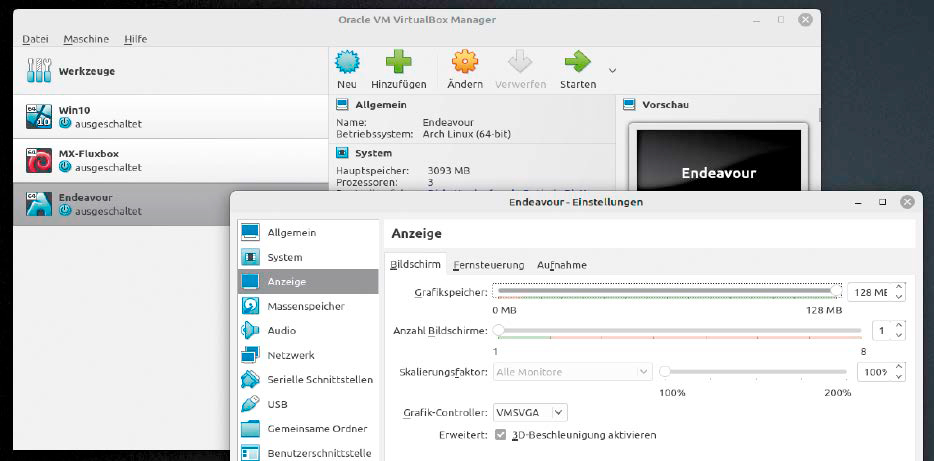Decrease Anzahl Bildschirme spinner down
934x461 pixels.
point(899,335)
